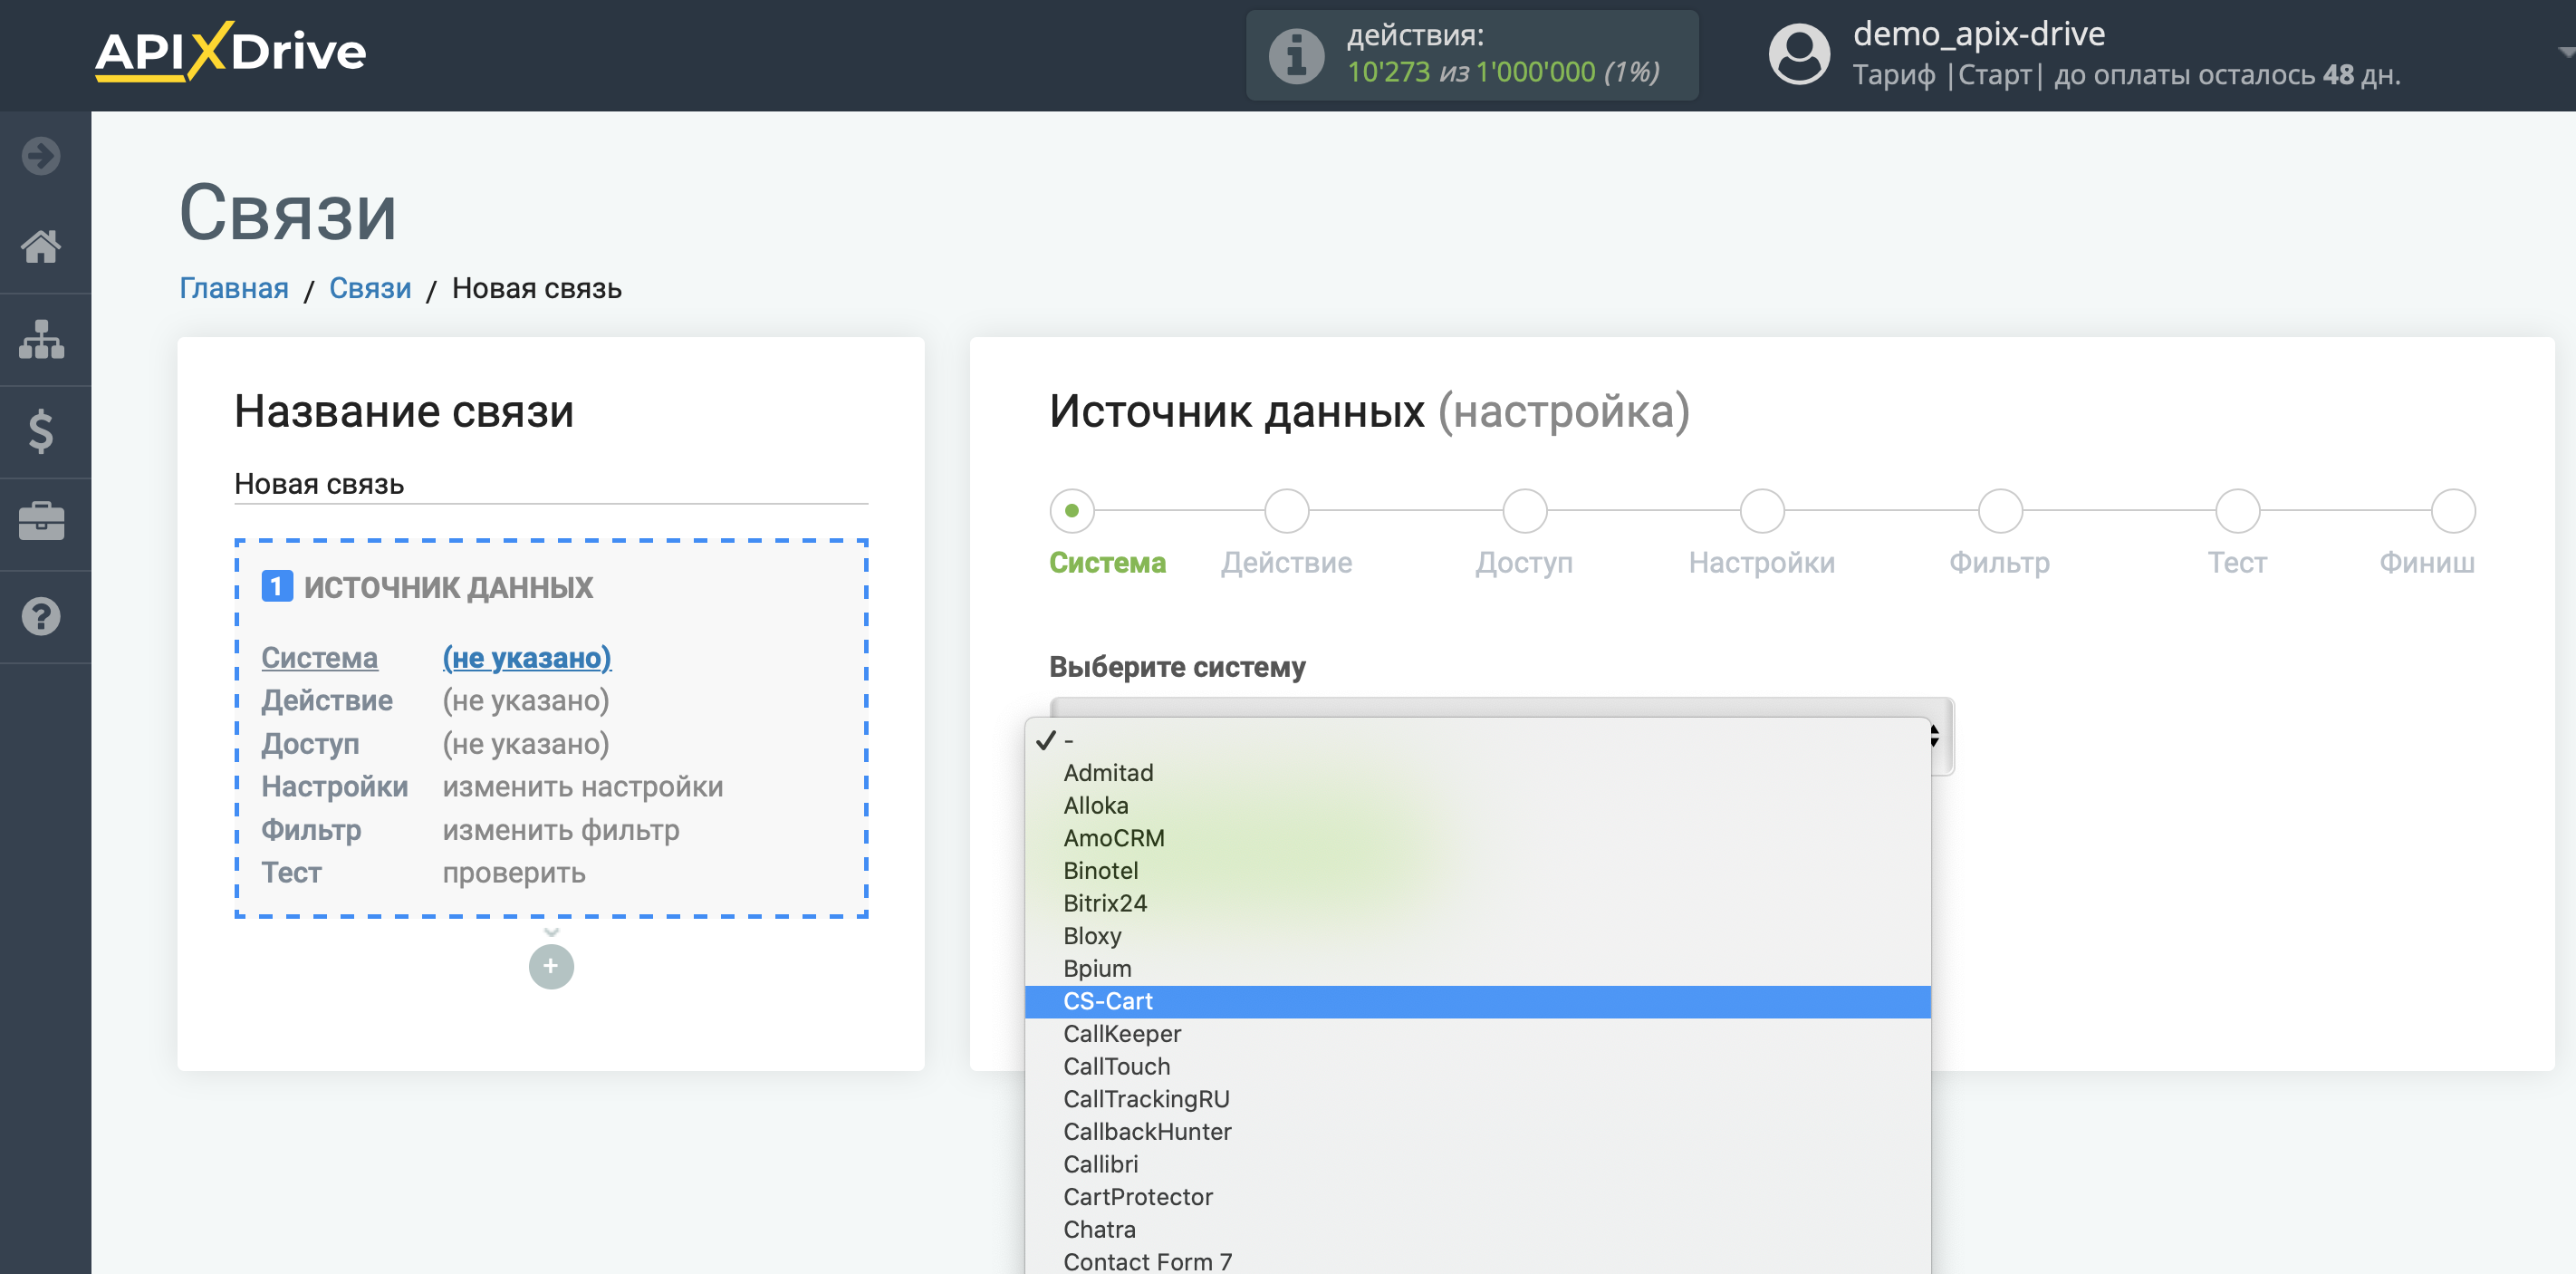The image size is (2576, 1274).
Task: Choose CartProtector from the system list
Action: [1478, 1197]
